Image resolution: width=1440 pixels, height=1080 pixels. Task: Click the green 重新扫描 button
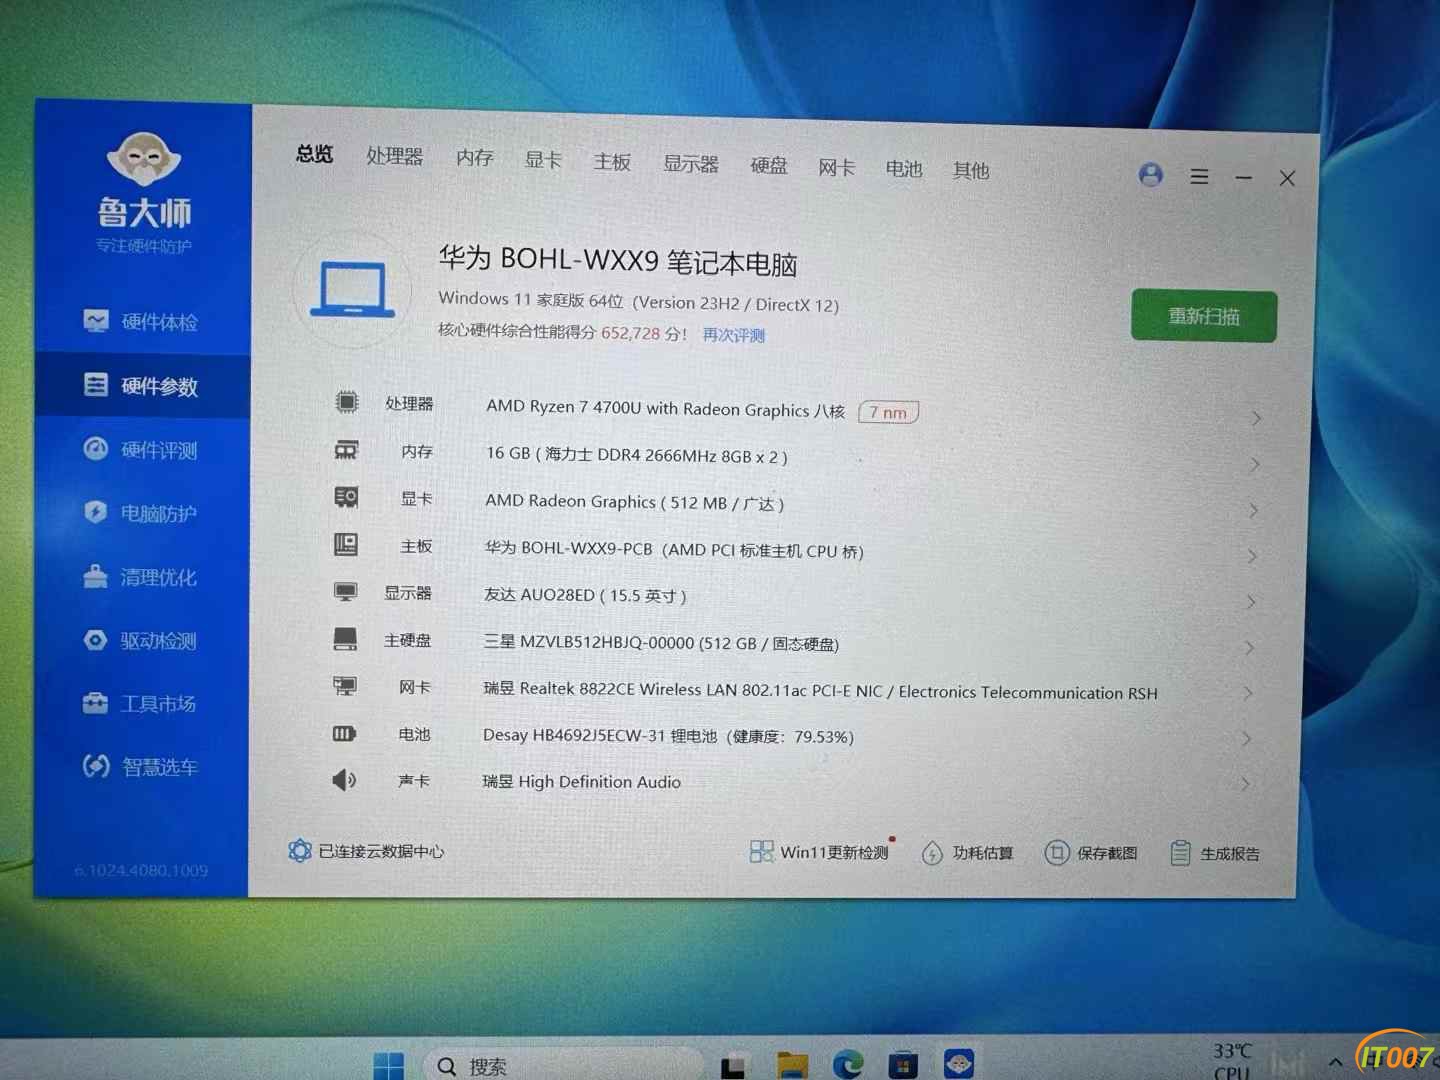point(1204,317)
